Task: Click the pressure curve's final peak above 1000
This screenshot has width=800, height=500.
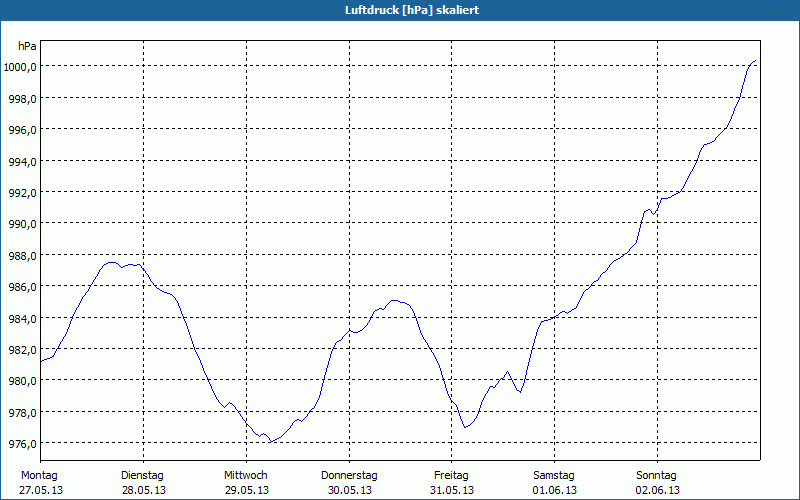Action: [x=755, y=61]
